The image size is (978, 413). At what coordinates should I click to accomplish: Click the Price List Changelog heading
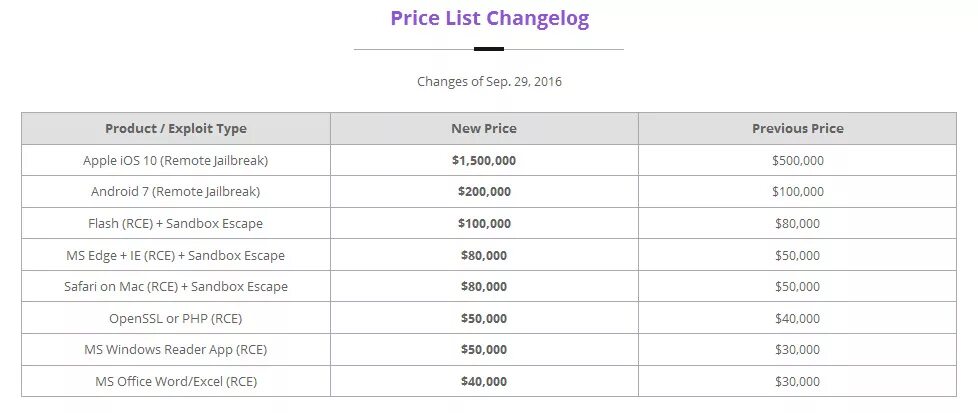click(x=489, y=18)
